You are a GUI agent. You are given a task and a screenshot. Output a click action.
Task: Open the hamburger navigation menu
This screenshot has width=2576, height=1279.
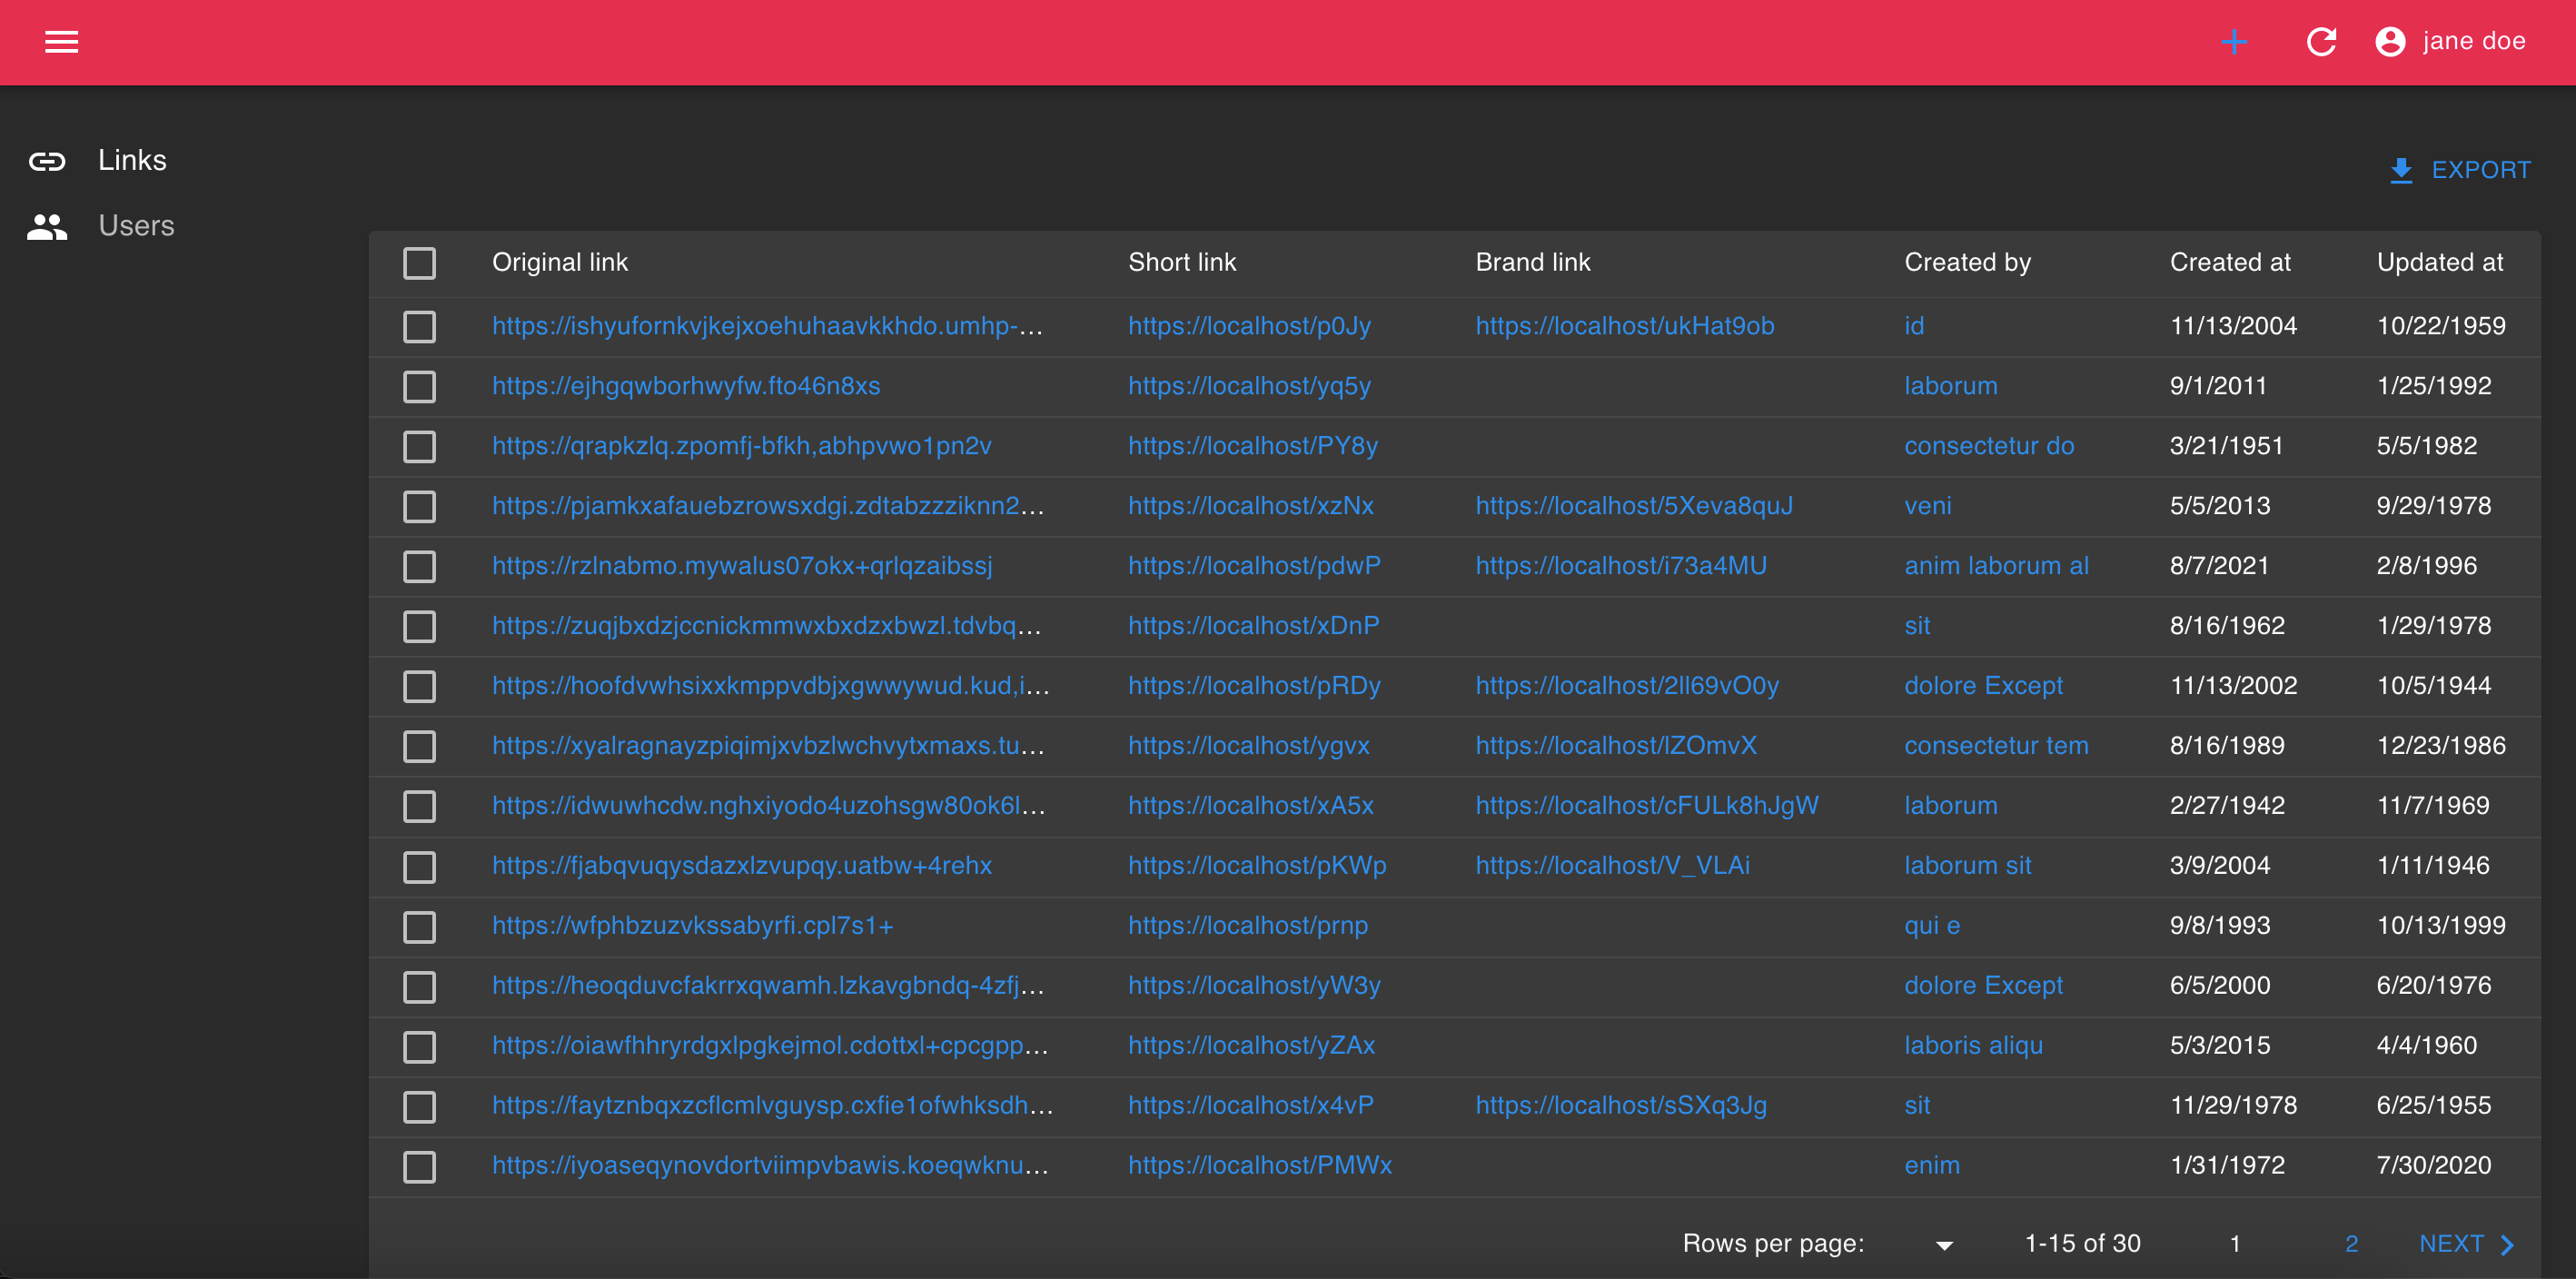point(61,42)
